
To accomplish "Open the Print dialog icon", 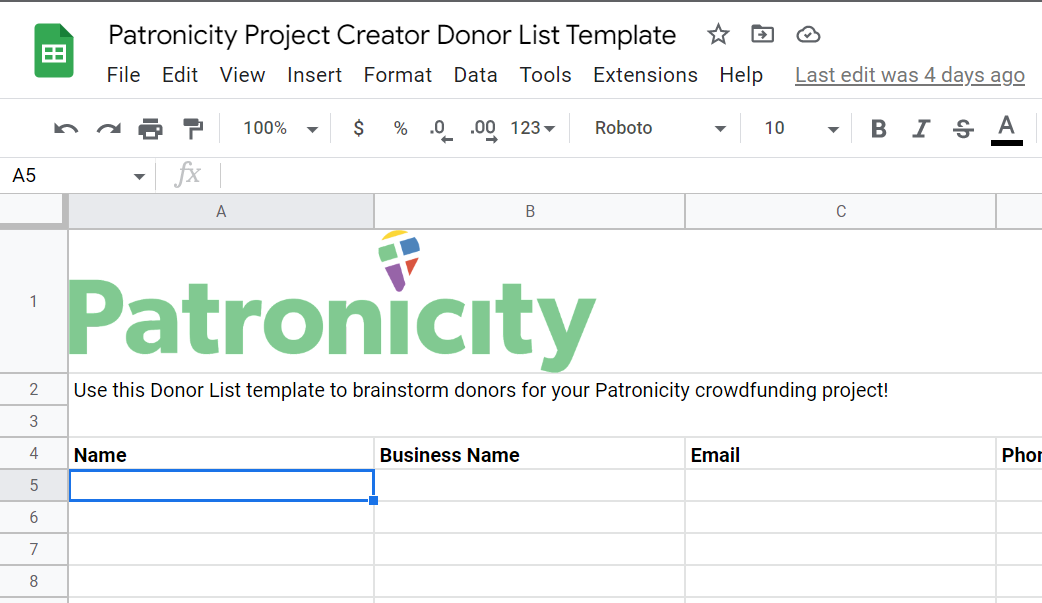I will point(150,128).
